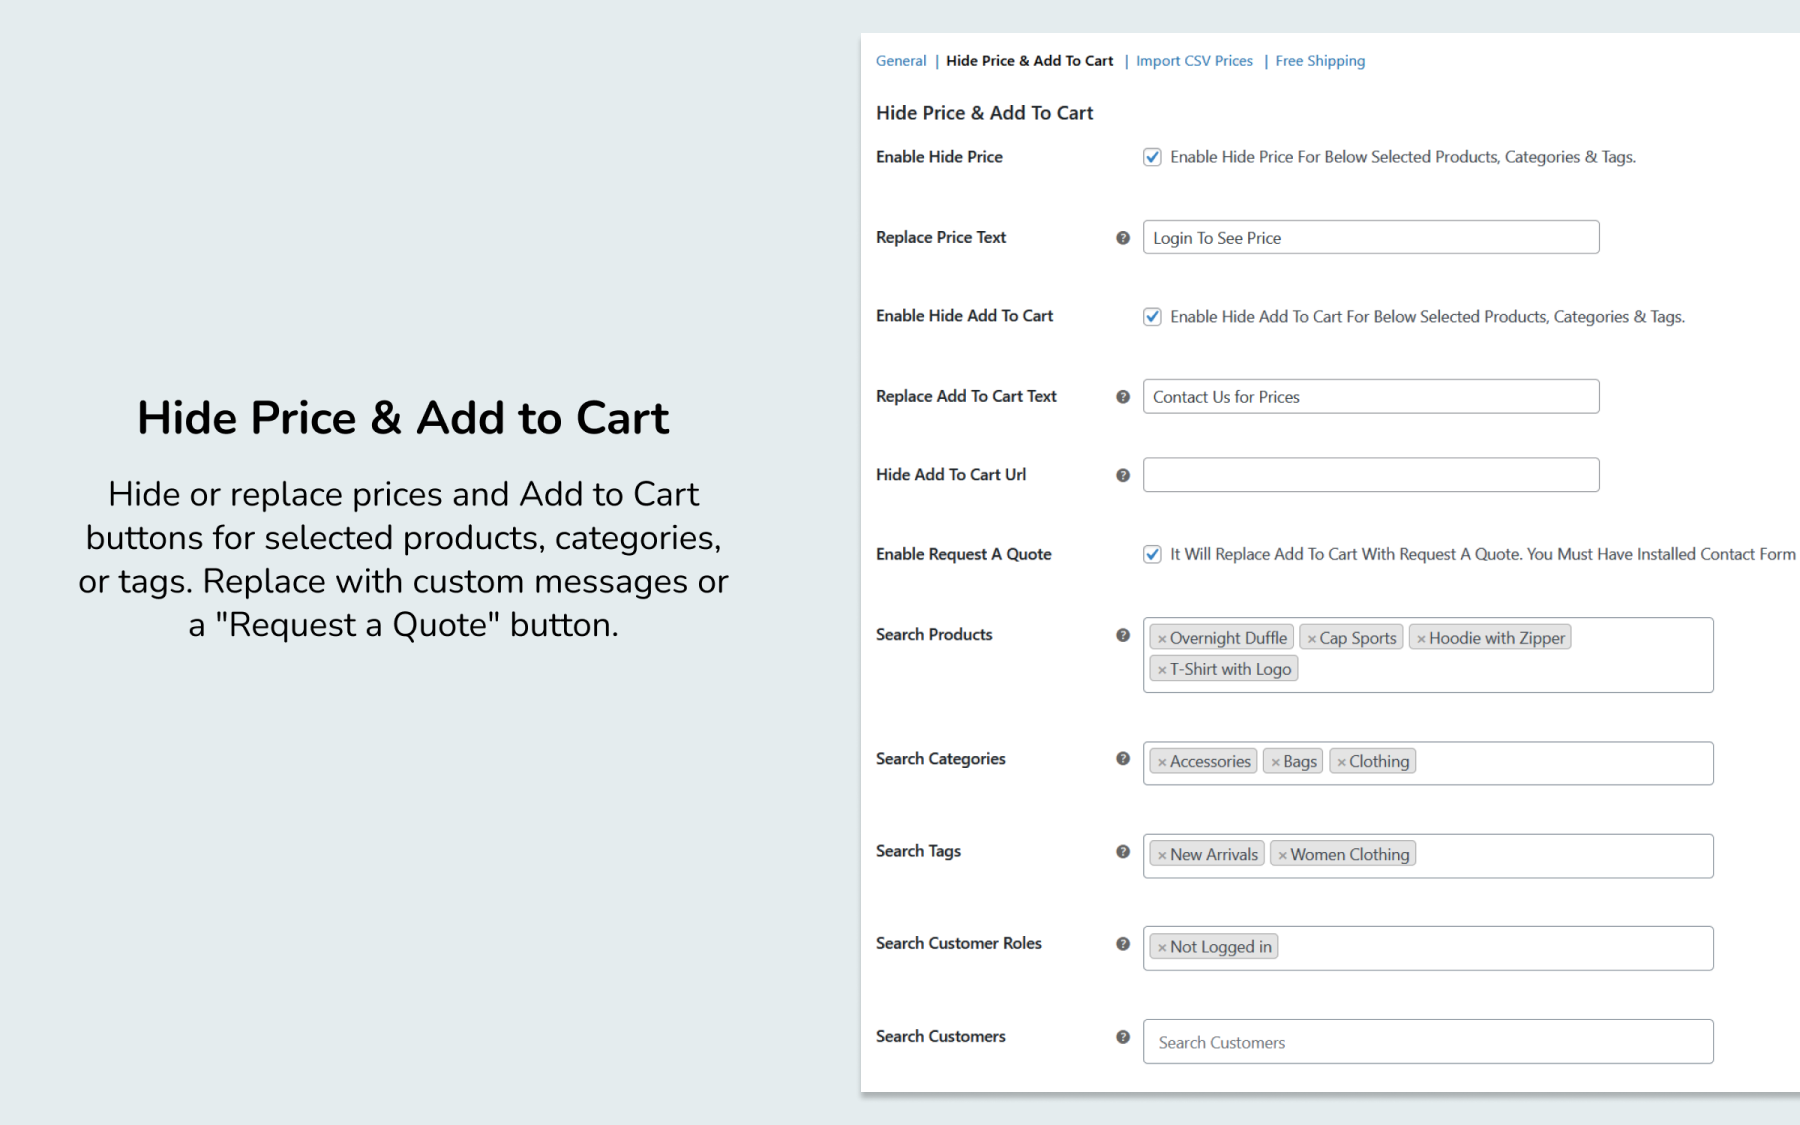Remove the T-Shirt with Logo product tag
The width and height of the screenshot is (1800, 1125).
(1162, 670)
